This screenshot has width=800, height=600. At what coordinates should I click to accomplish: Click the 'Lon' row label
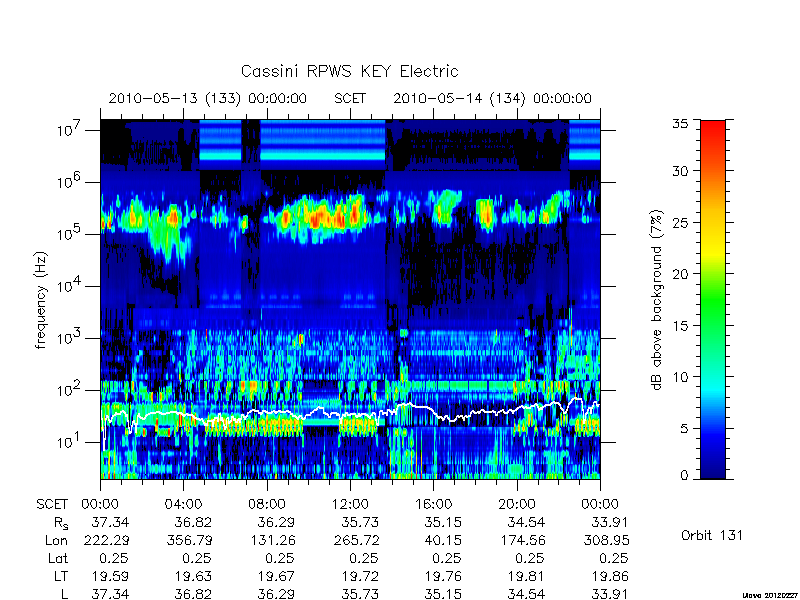(56, 540)
